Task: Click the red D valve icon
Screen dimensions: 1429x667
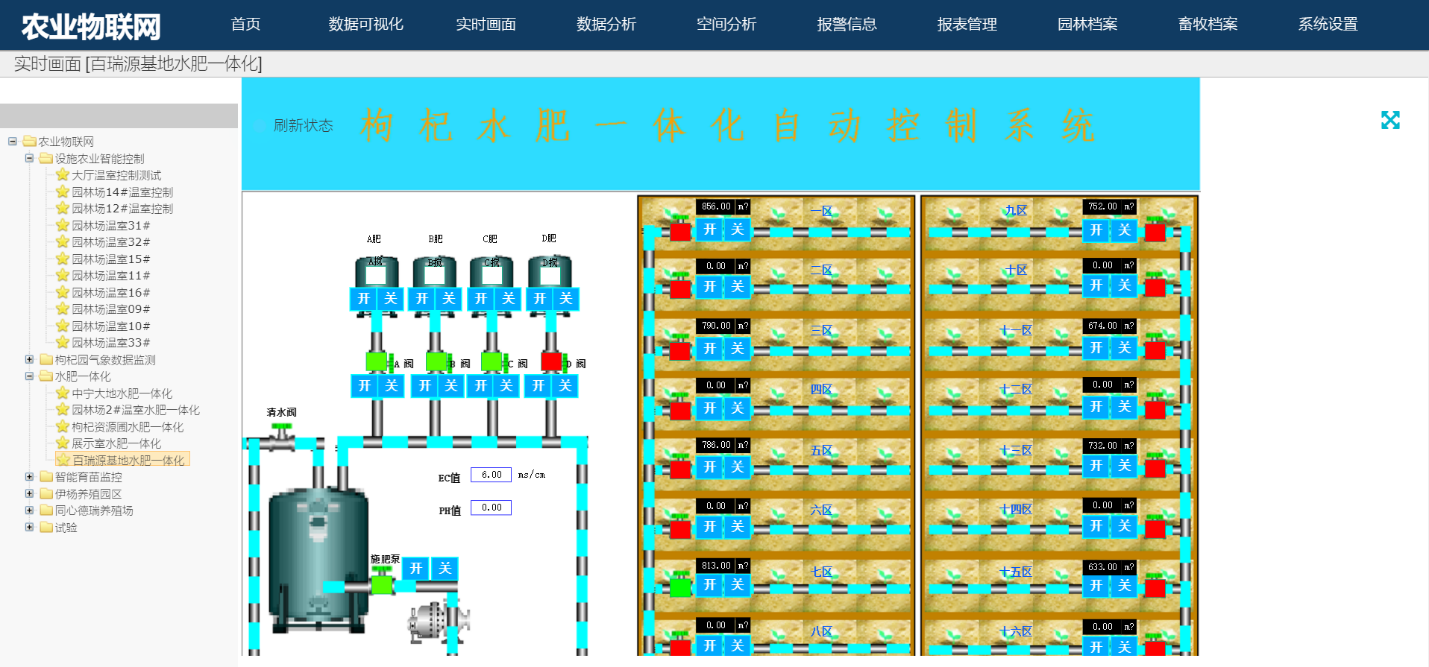Action: coord(551,361)
